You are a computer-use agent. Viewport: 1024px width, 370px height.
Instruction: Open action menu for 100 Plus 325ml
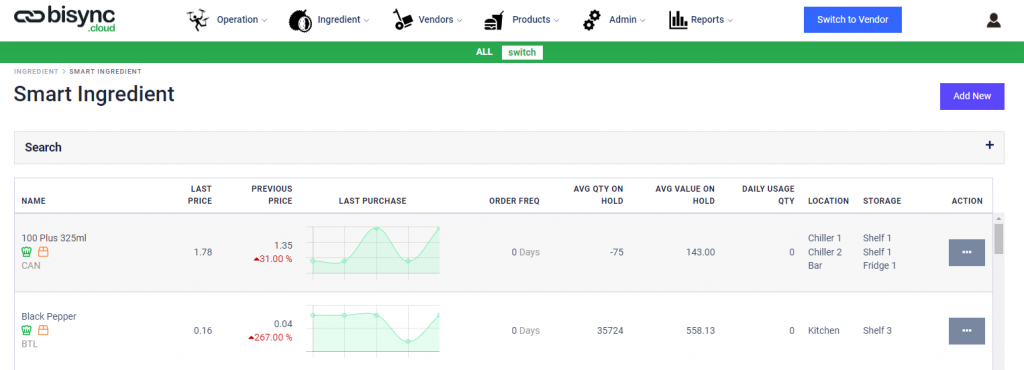point(967,253)
